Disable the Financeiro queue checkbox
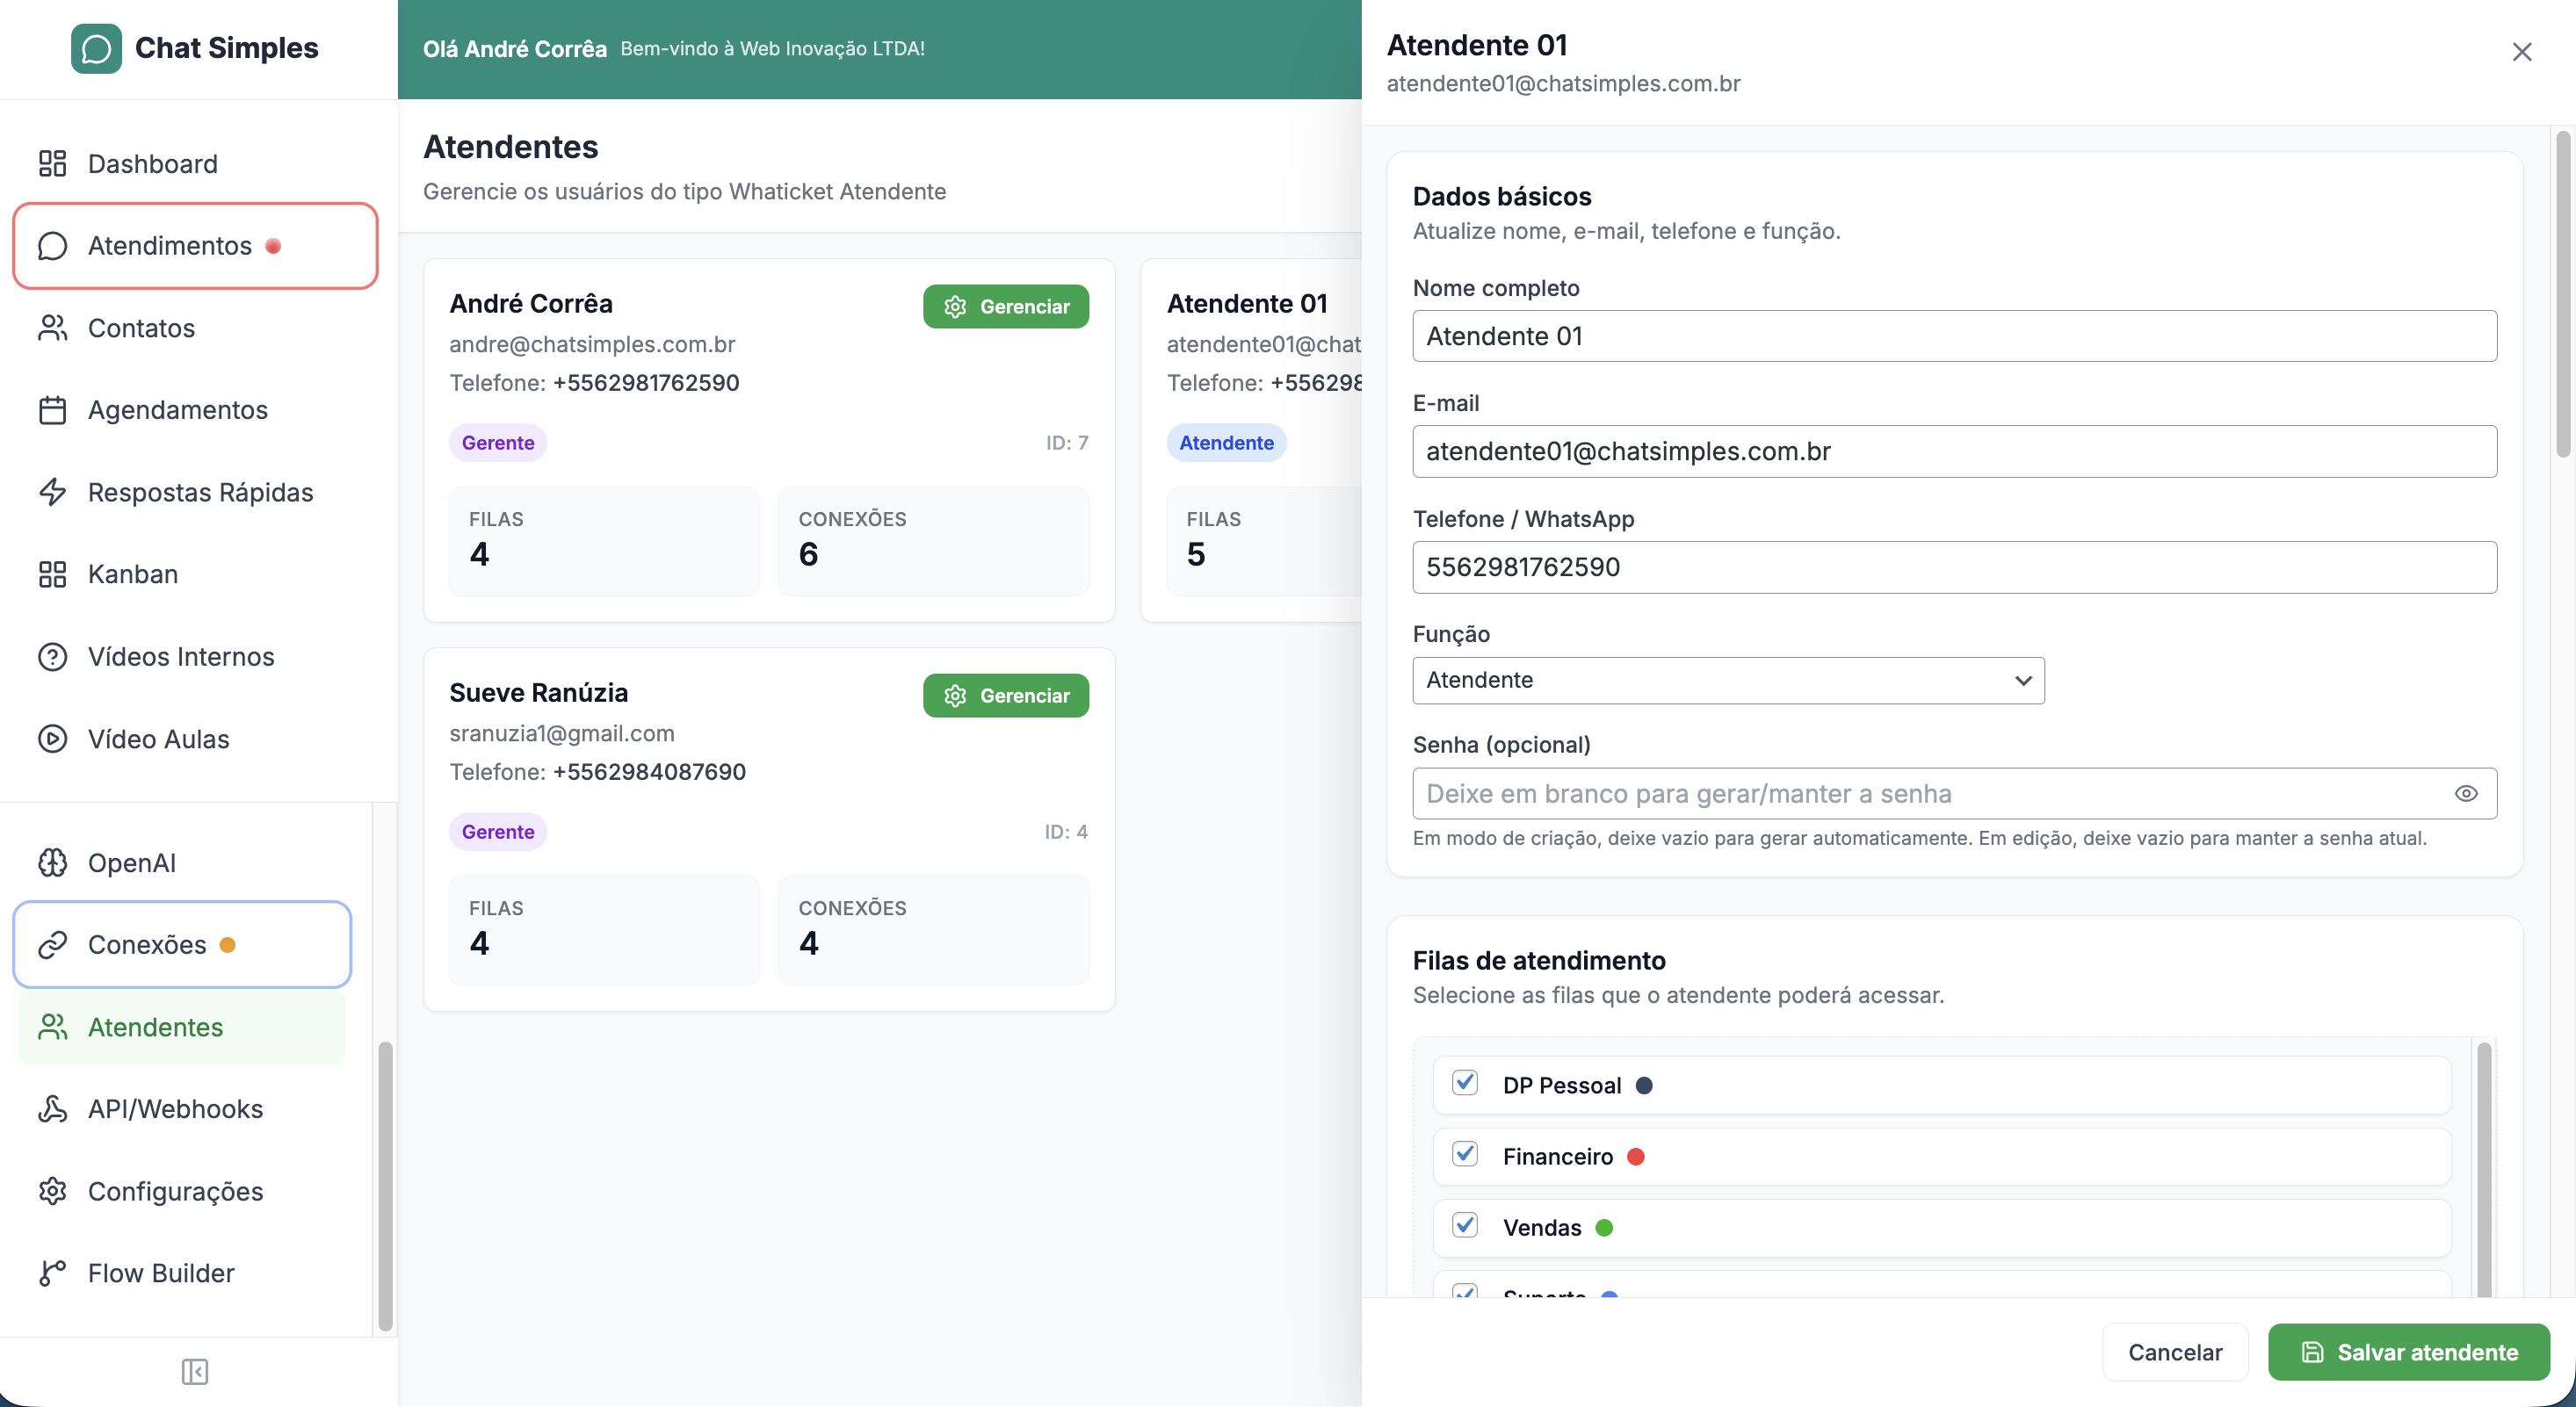Screen dimensions: 2576x1407 click(x=1465, y=1155)
